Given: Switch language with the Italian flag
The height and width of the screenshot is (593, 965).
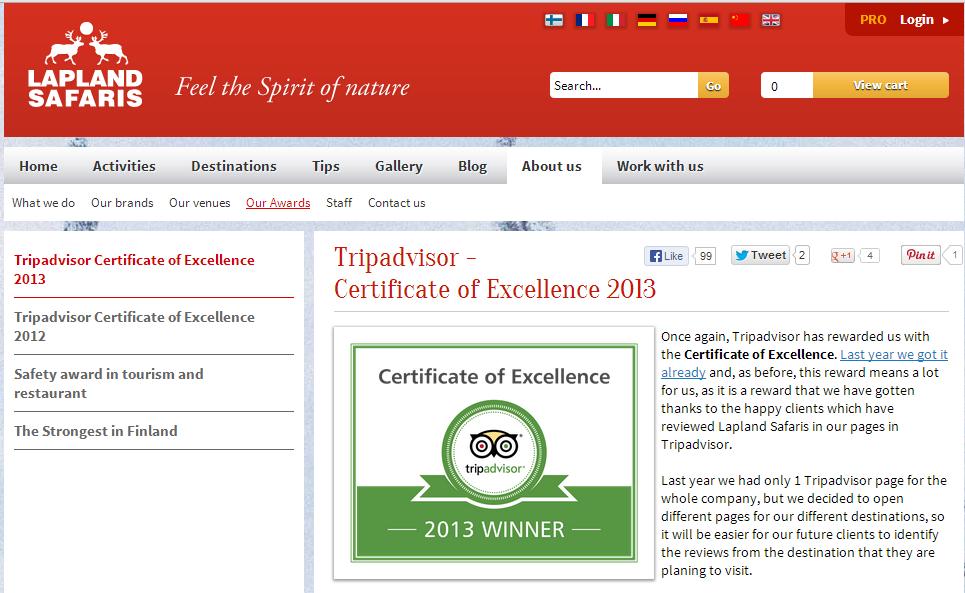Looking at the screenshot, I should click(615, 20).
